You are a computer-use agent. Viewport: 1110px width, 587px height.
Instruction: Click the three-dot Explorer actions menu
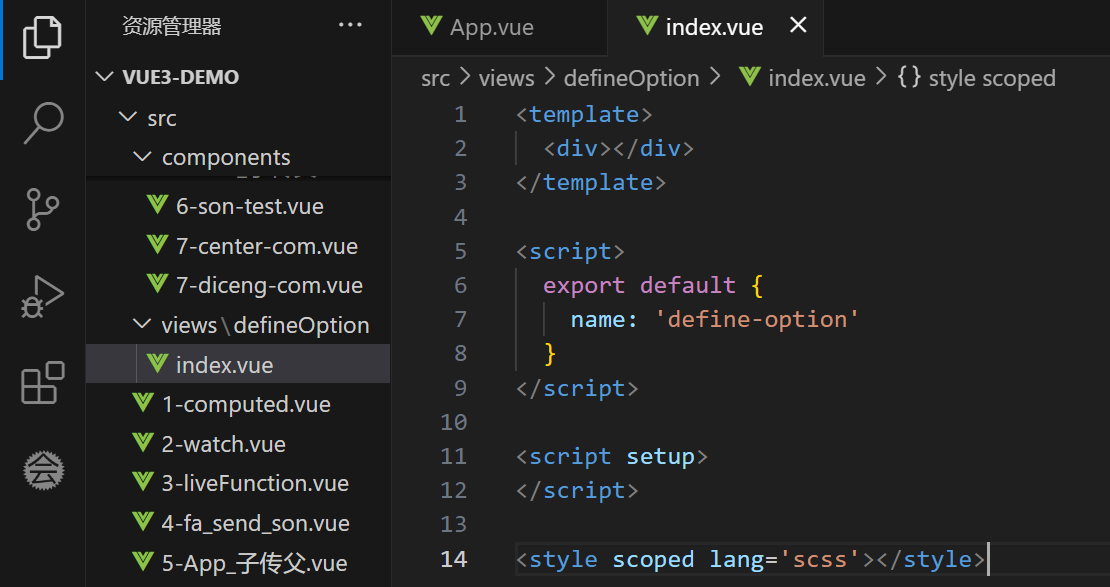[x=350, y=26]
